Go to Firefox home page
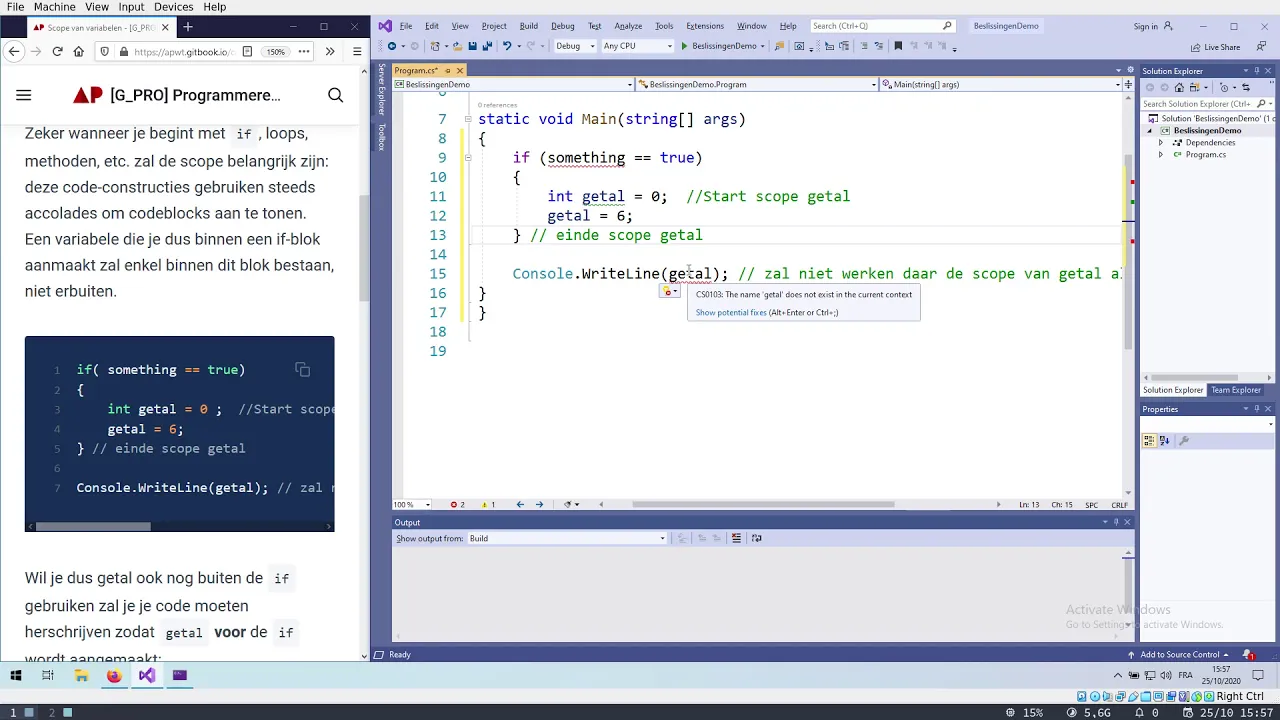This screenshot has width=1280, height=720. point(79,52)
